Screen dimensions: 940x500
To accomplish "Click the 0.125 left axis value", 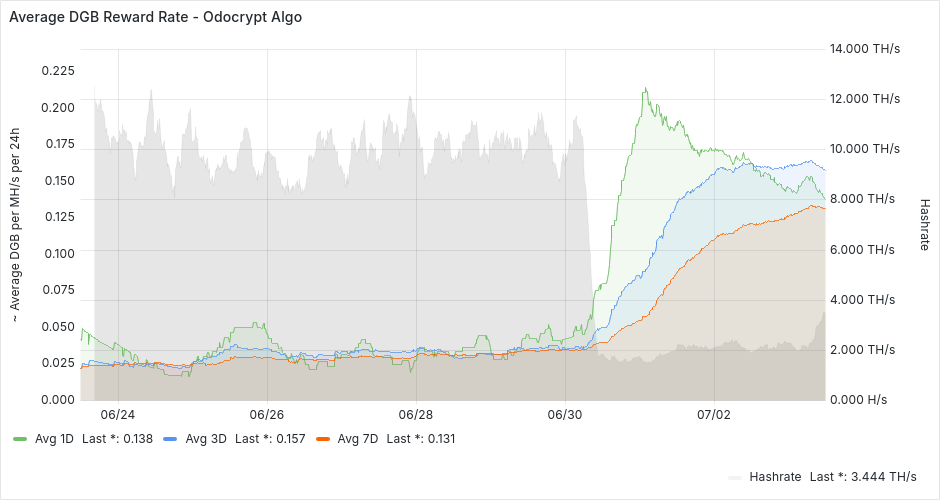I will click(58, 216).
